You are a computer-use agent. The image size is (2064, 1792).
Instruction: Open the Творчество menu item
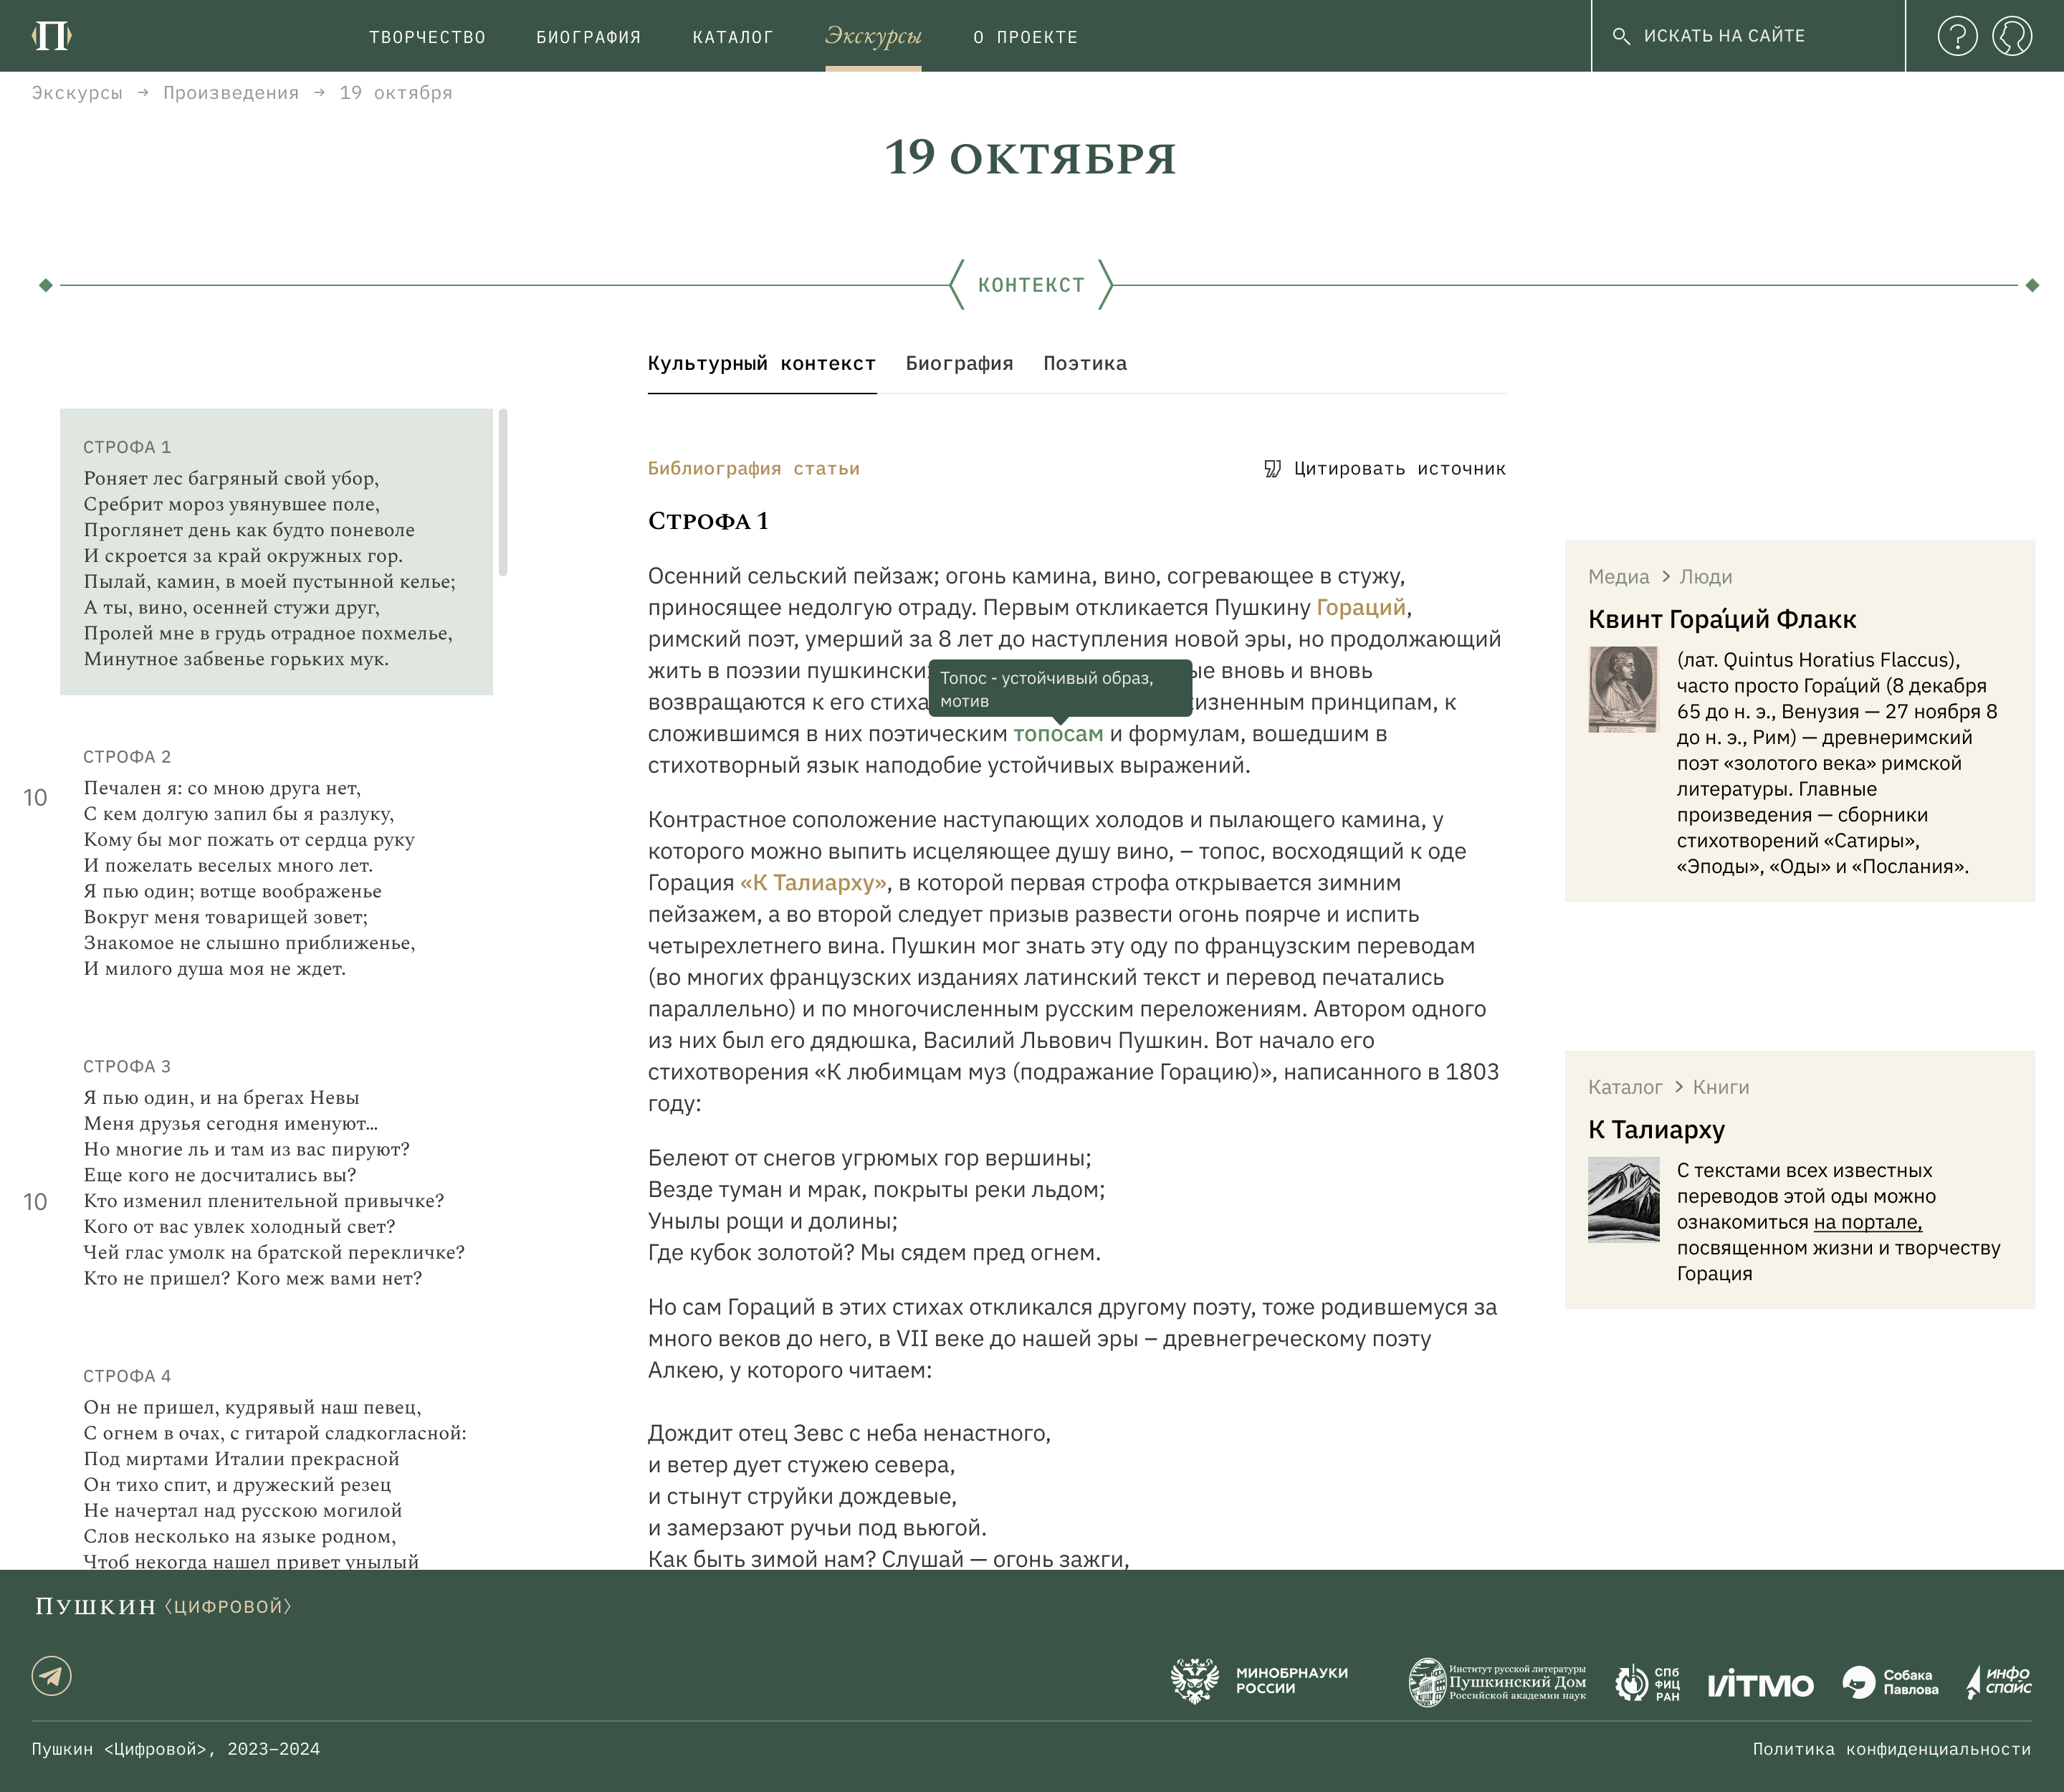coord(427,37)
